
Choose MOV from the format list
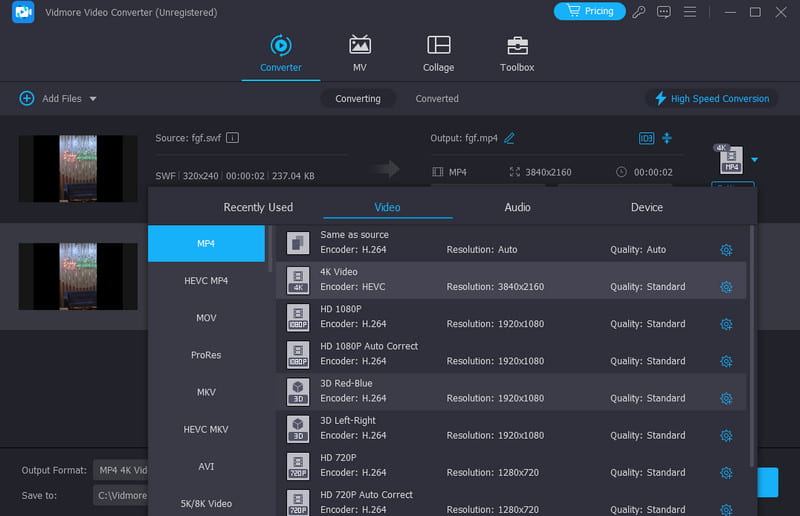pyautogui.click(x=206, y=318)
